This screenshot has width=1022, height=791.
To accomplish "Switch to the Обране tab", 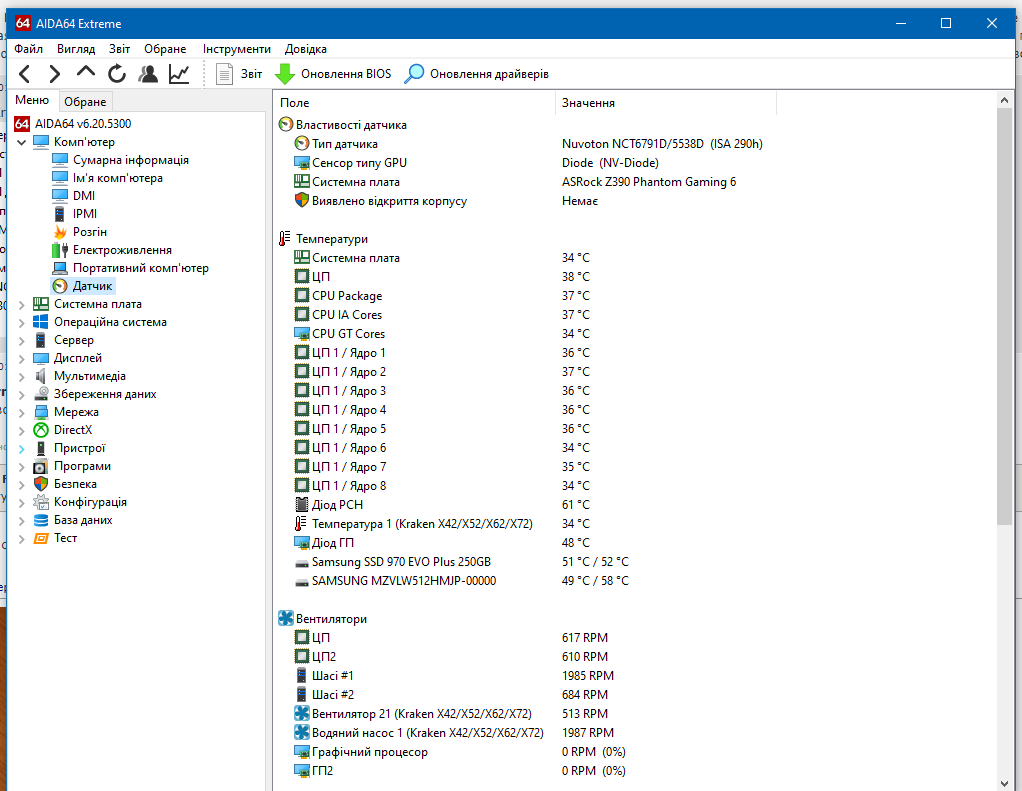I will (x=85, y=102).
